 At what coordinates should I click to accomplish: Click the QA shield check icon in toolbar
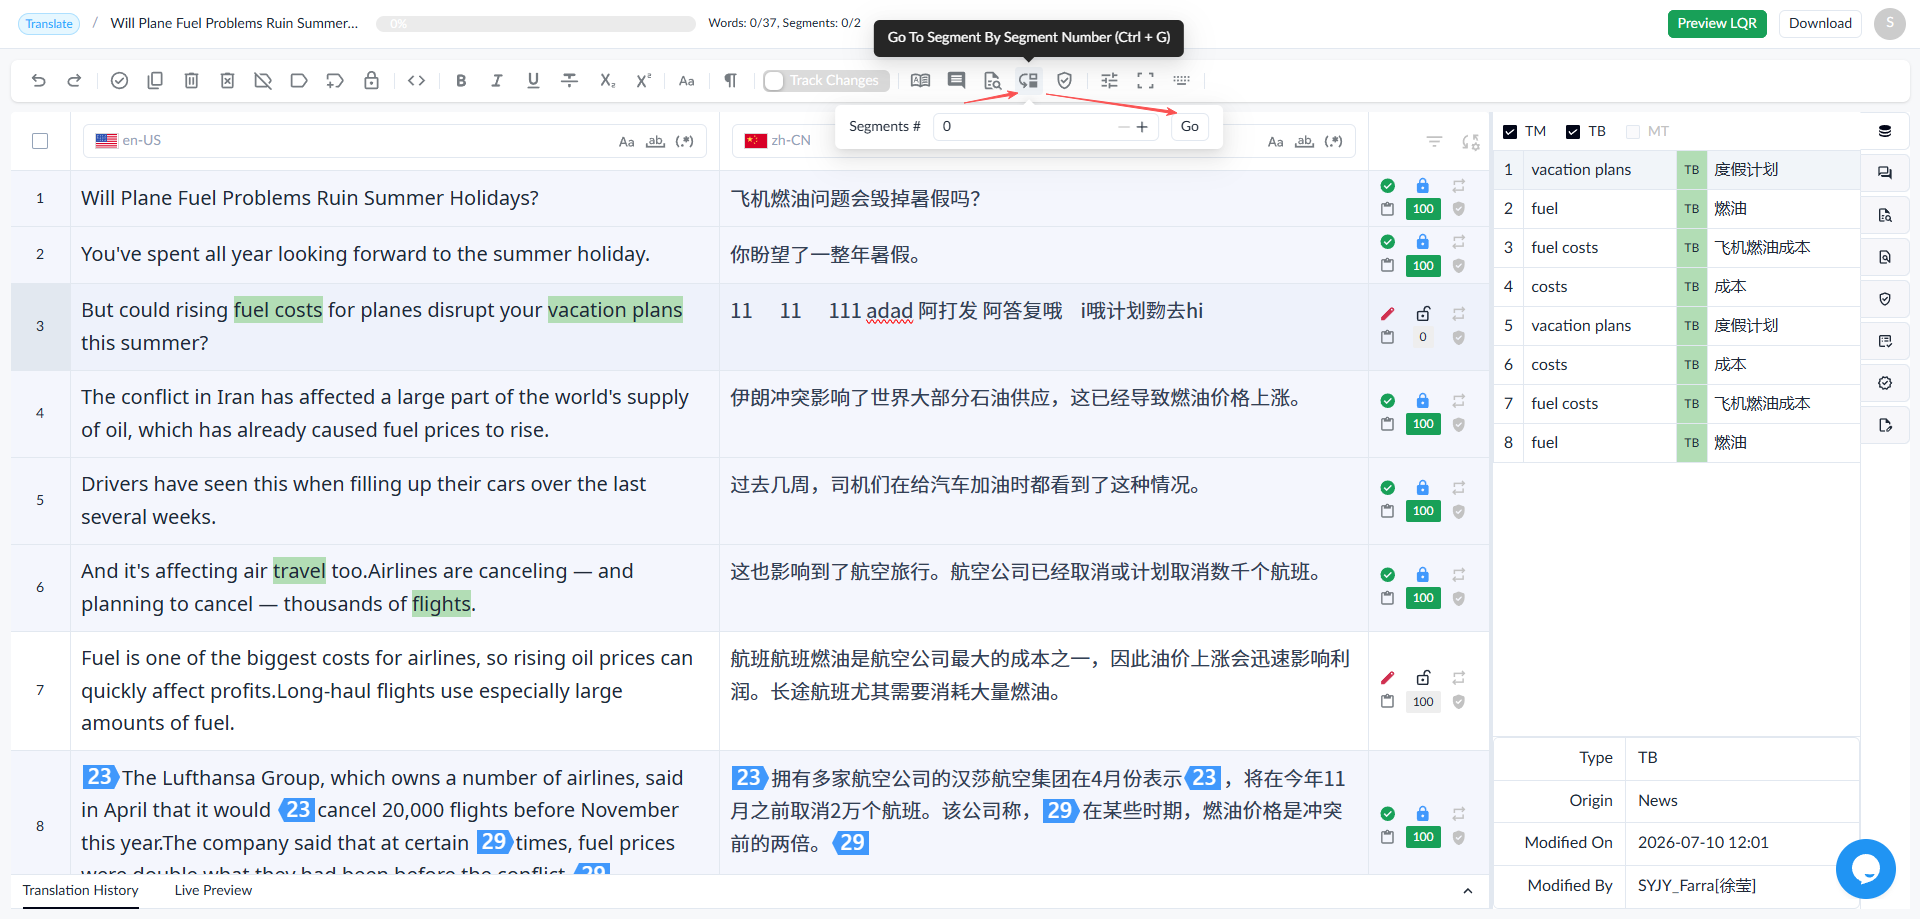[x=1064, y=81]
